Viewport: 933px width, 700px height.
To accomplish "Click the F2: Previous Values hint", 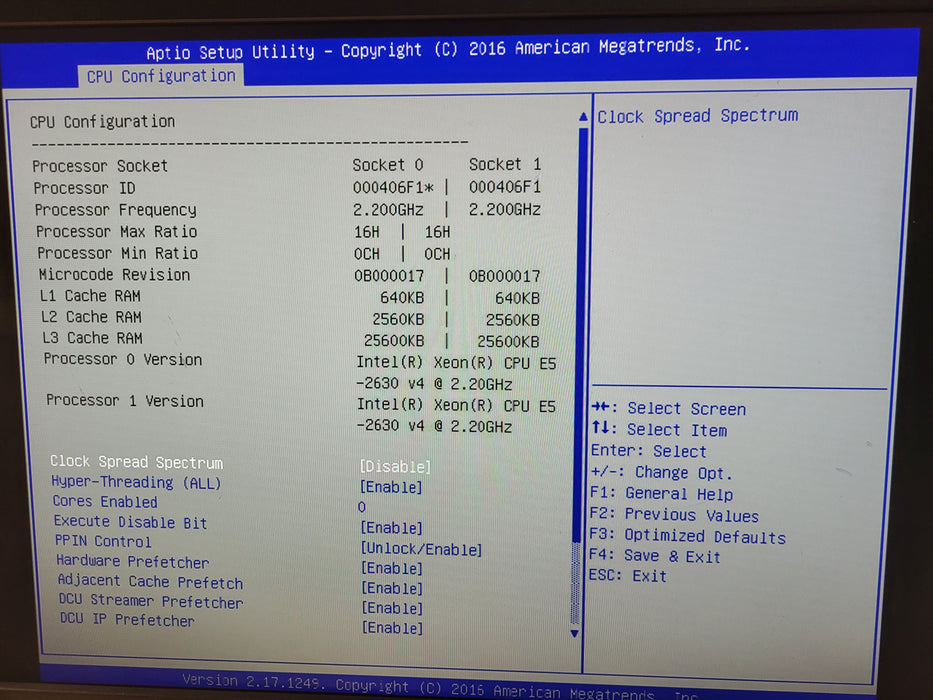I will pyautogui.click(x=674, y=515).
